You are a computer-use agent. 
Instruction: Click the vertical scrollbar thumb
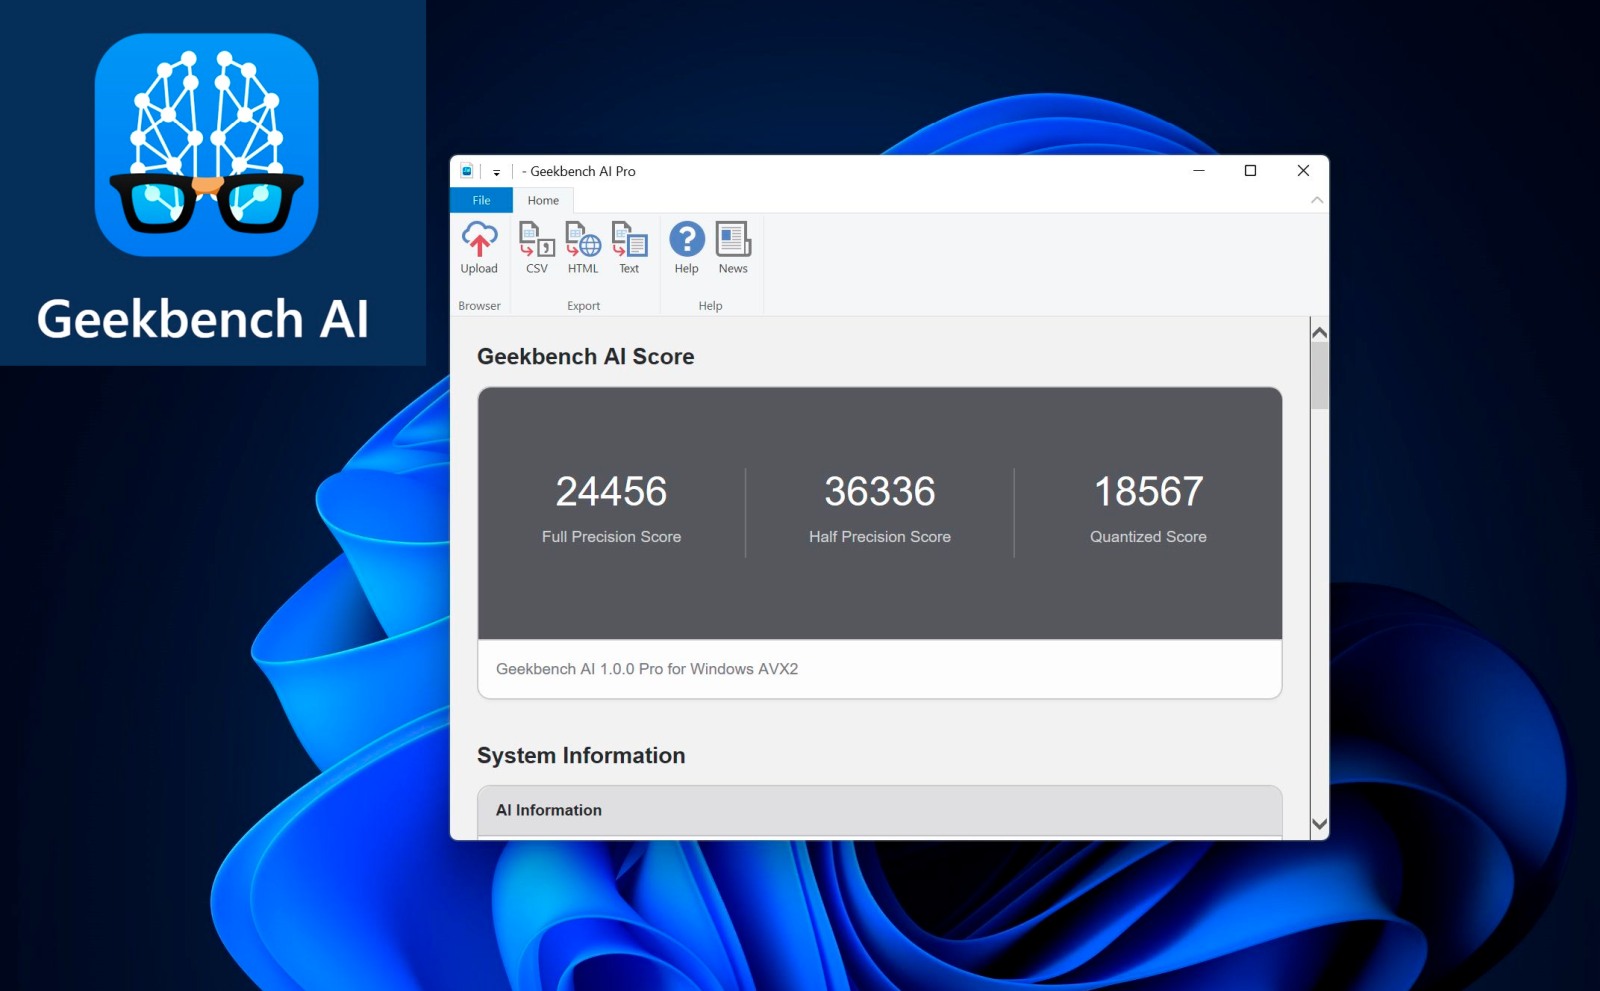(x=1320, y=376)
